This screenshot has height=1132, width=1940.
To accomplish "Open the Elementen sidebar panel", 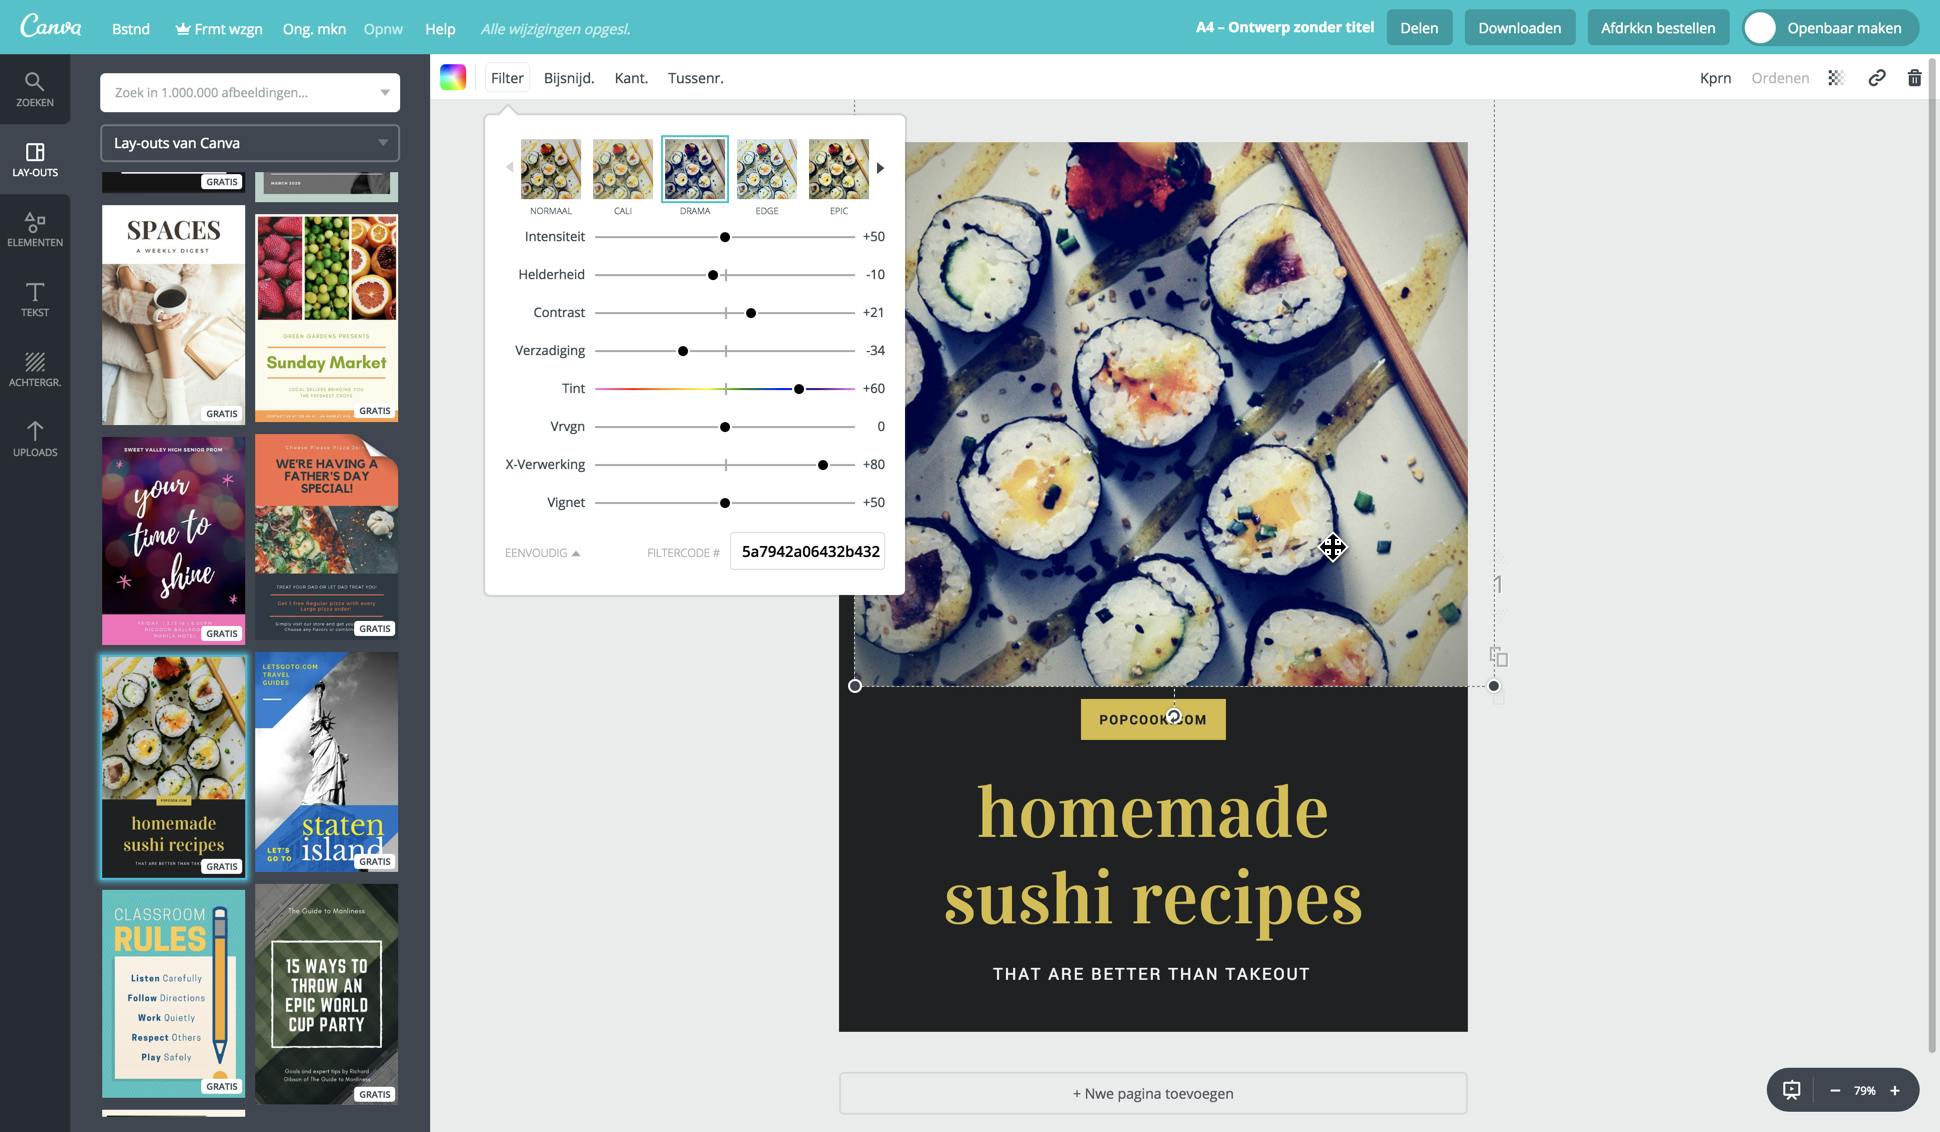I will click(x=34, y=228).
